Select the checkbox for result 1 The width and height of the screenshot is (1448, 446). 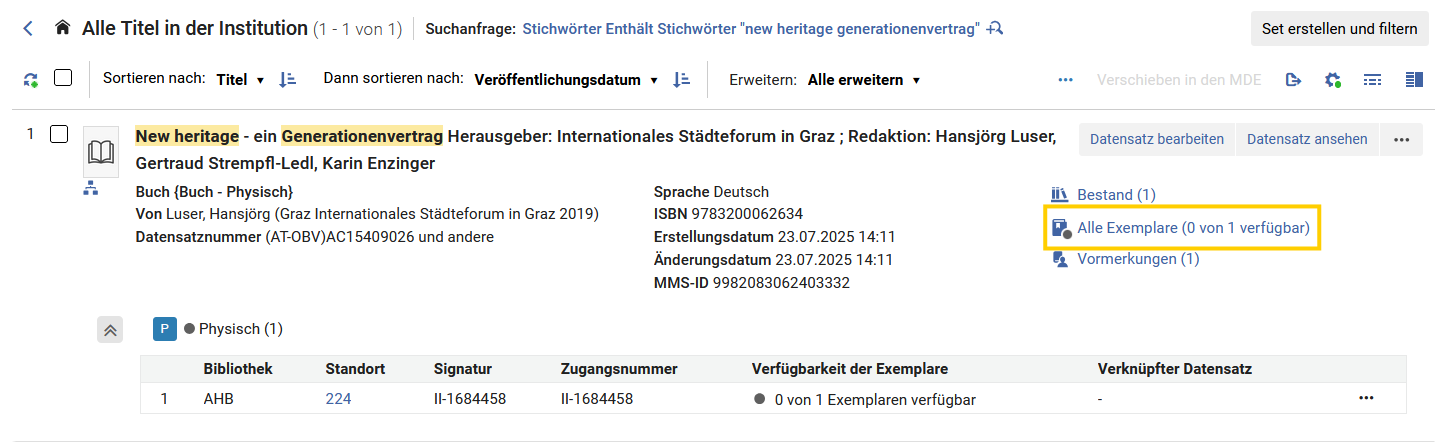(59, 134)
